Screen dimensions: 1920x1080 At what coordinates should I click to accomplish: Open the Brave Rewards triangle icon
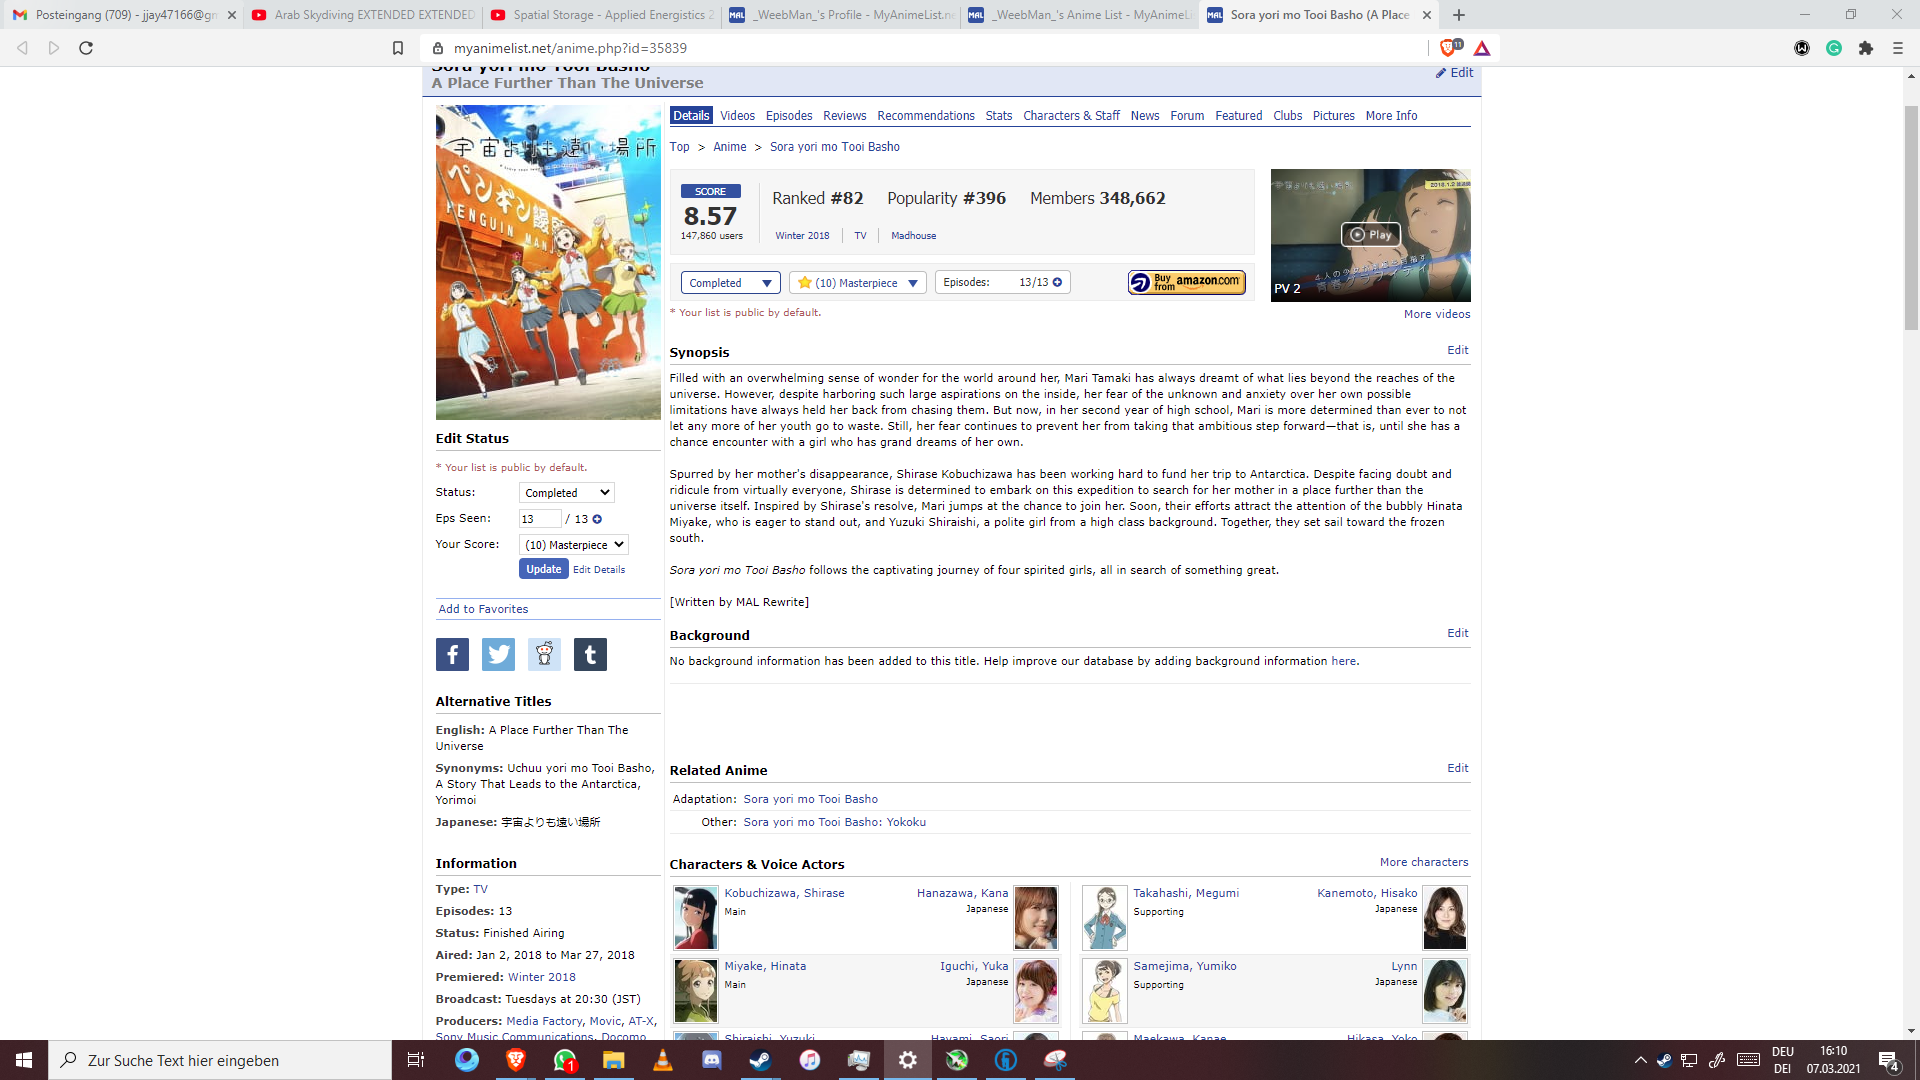1482,48
